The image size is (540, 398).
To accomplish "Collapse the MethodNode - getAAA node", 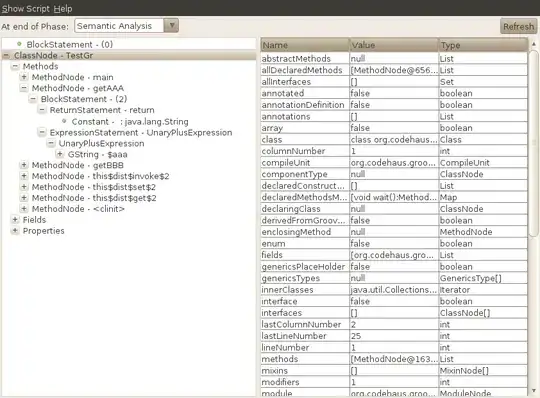I will (x=24, y=88).
